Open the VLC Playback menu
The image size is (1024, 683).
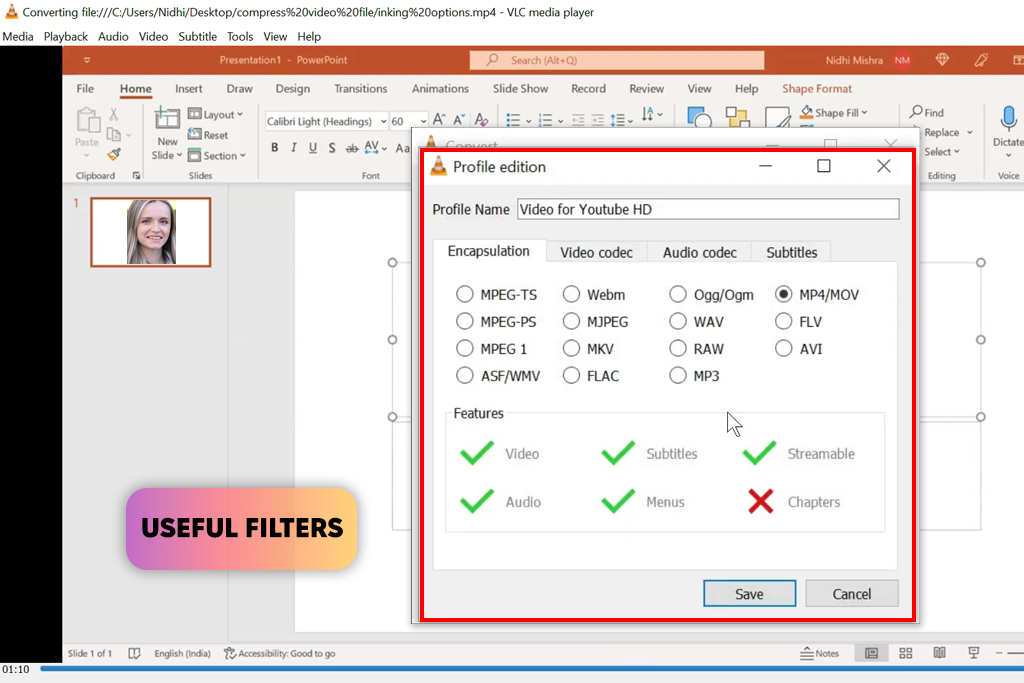(66, 36)
